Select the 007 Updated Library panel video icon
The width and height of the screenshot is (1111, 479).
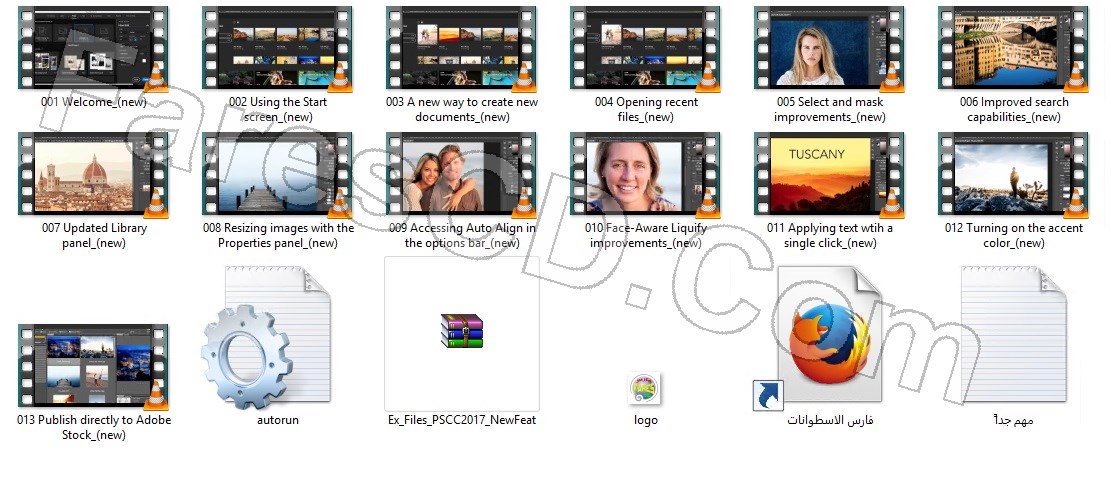coord(94,174)
